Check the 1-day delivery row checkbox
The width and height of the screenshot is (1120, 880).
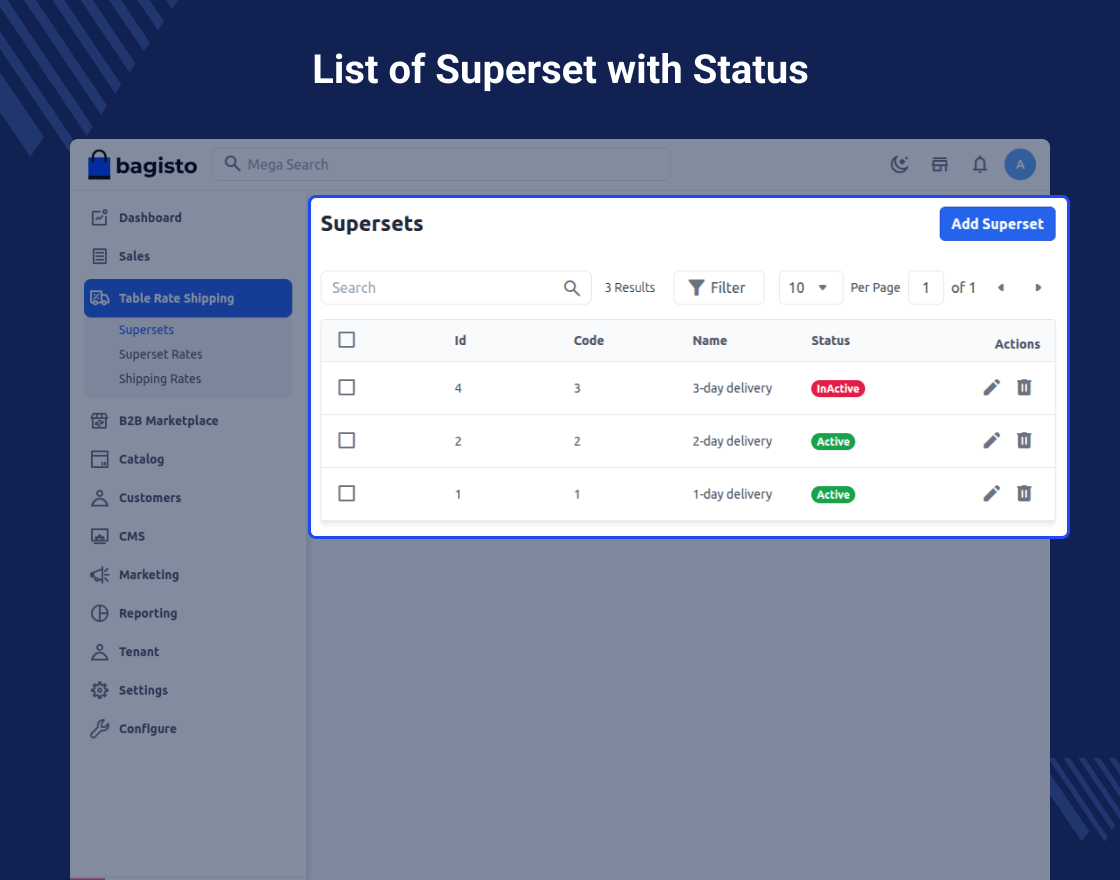(x=346, y=494)
